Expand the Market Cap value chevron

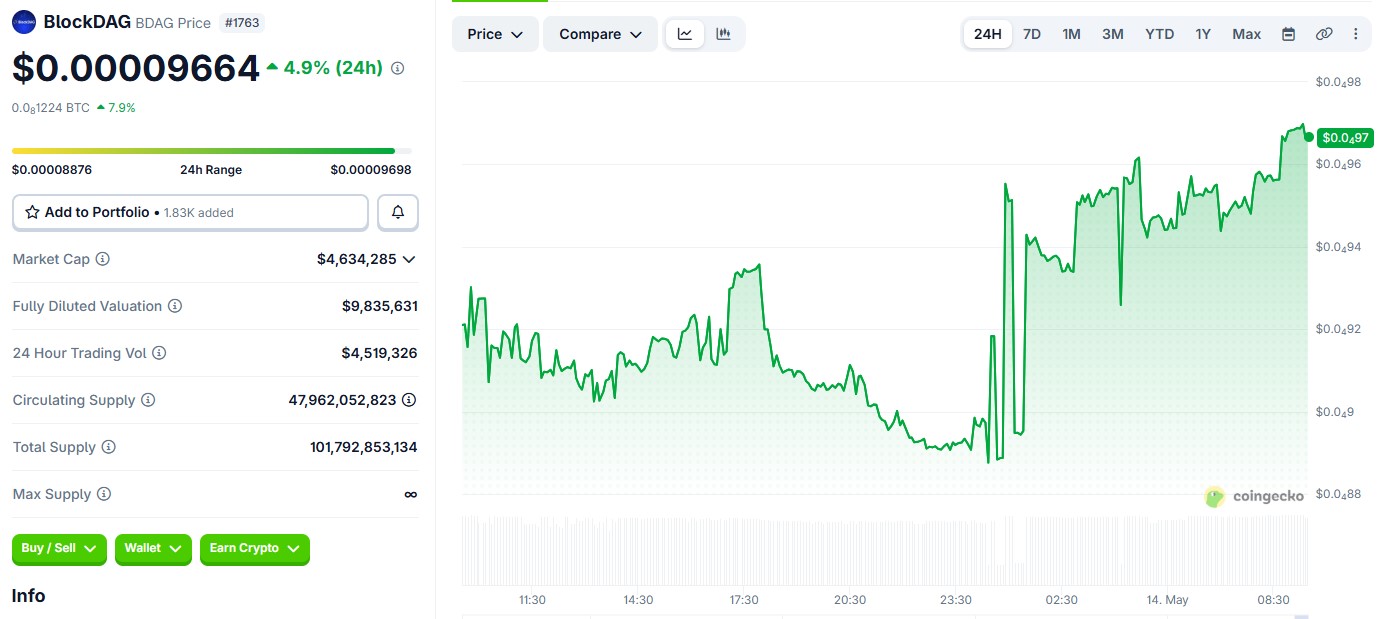(408, 259)
